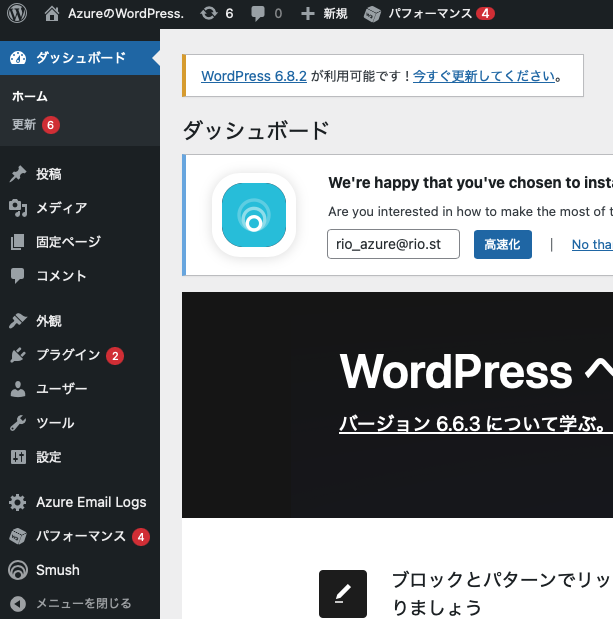The width and height of the screenshot is (613, 619).
Task: Click the collapse menu arrow icon
Action: 18,604
